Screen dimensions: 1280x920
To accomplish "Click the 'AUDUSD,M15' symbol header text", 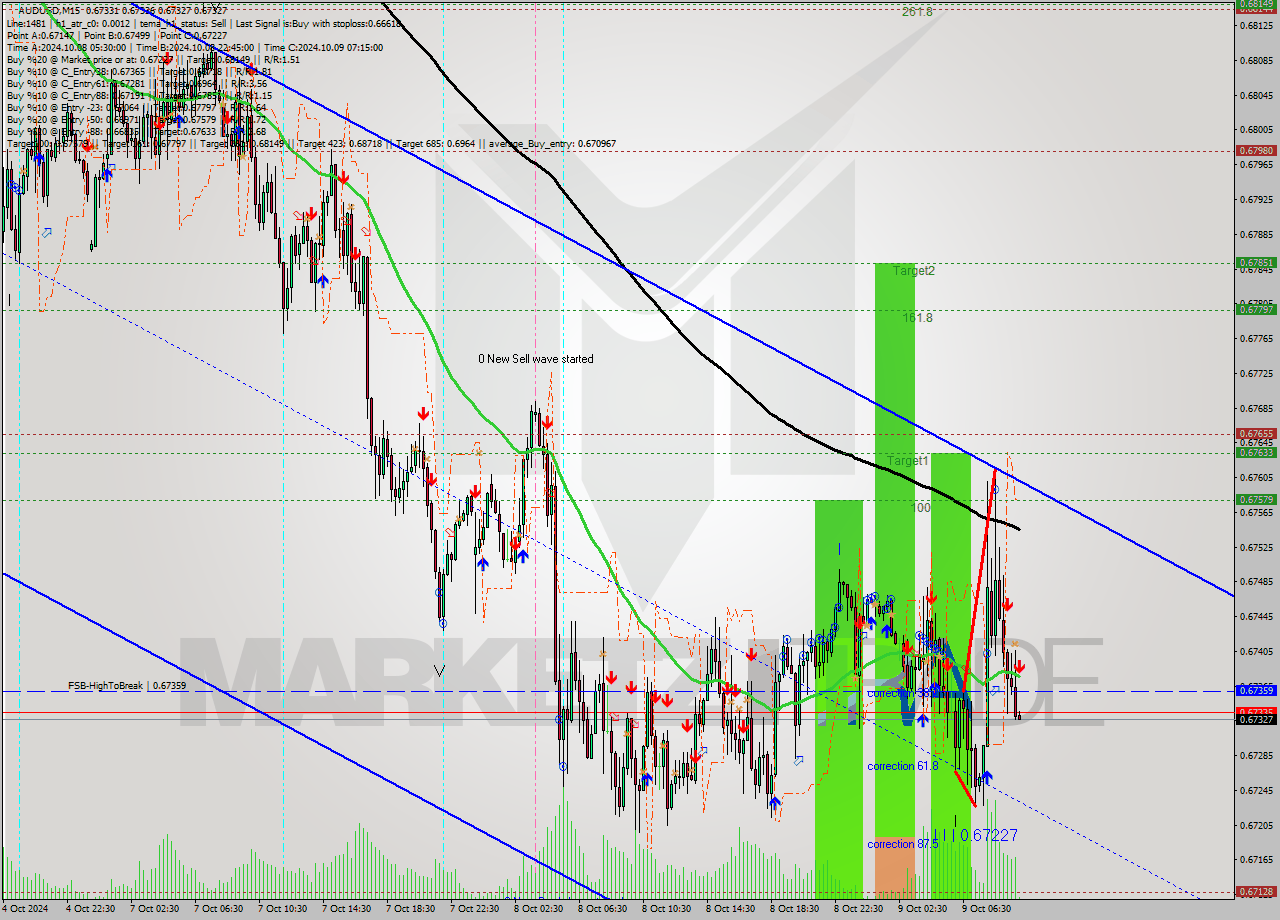I will click(x=47, y=11).
